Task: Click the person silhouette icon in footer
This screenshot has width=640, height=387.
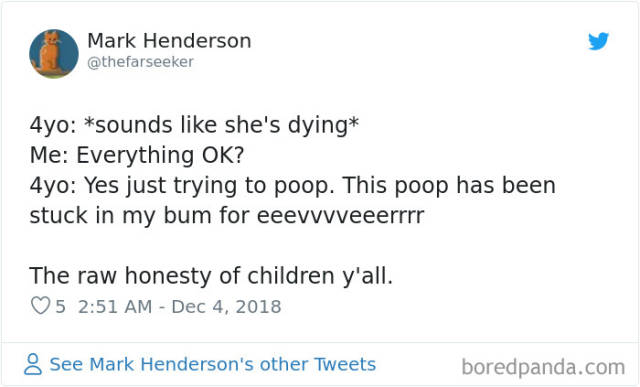Action: coord(33,364)
